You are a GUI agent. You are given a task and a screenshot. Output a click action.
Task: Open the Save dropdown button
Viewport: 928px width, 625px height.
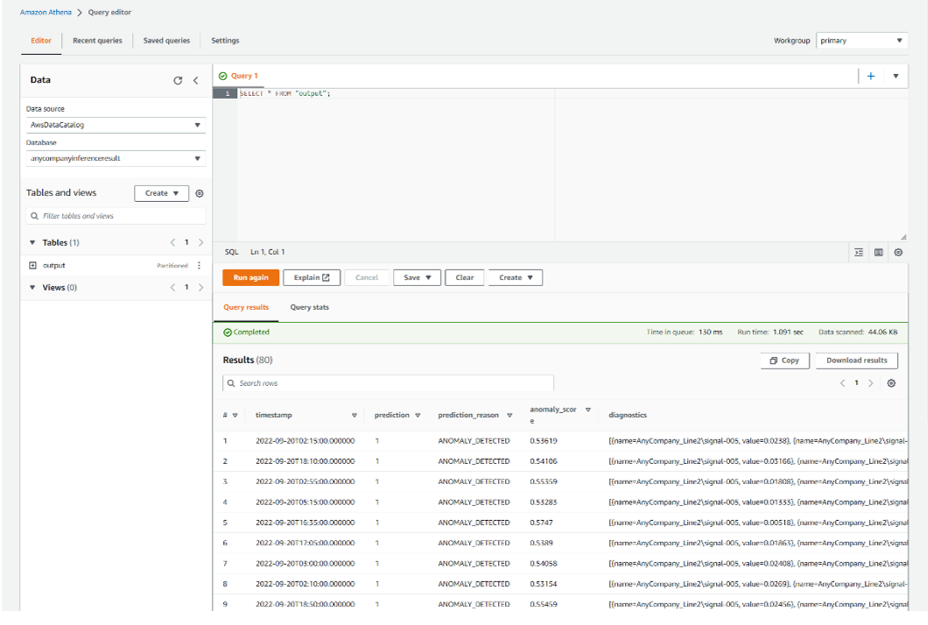point(417,278)
